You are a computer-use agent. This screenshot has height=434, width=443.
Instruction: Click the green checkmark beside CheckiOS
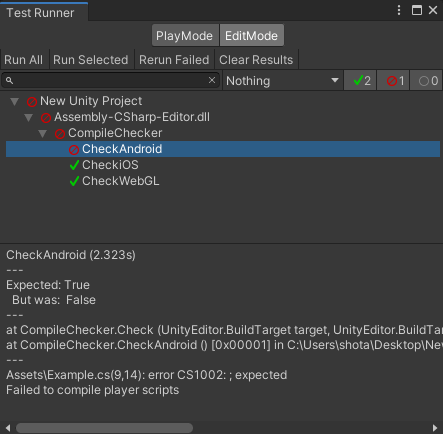74,165
